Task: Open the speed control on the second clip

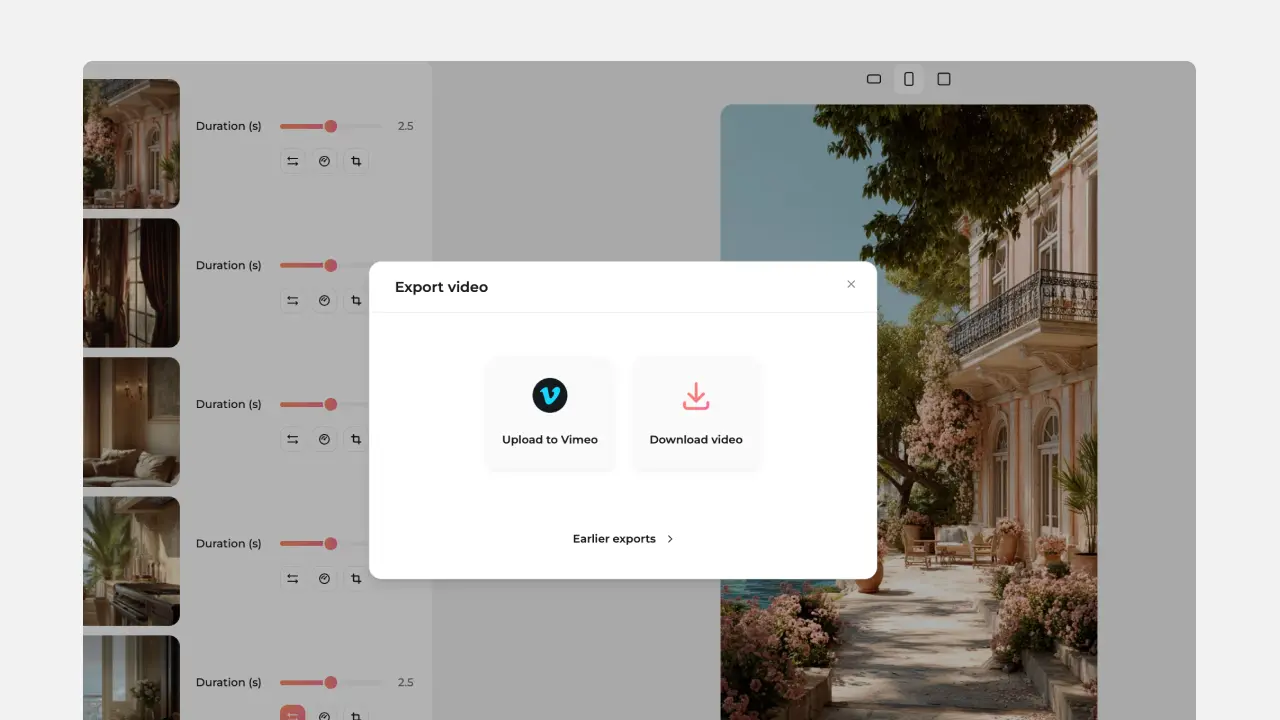Action: tap(324, 300)
